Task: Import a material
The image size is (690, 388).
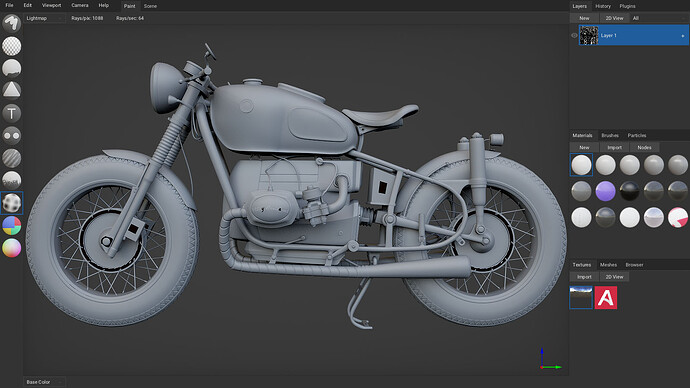Action: (614, 147)
